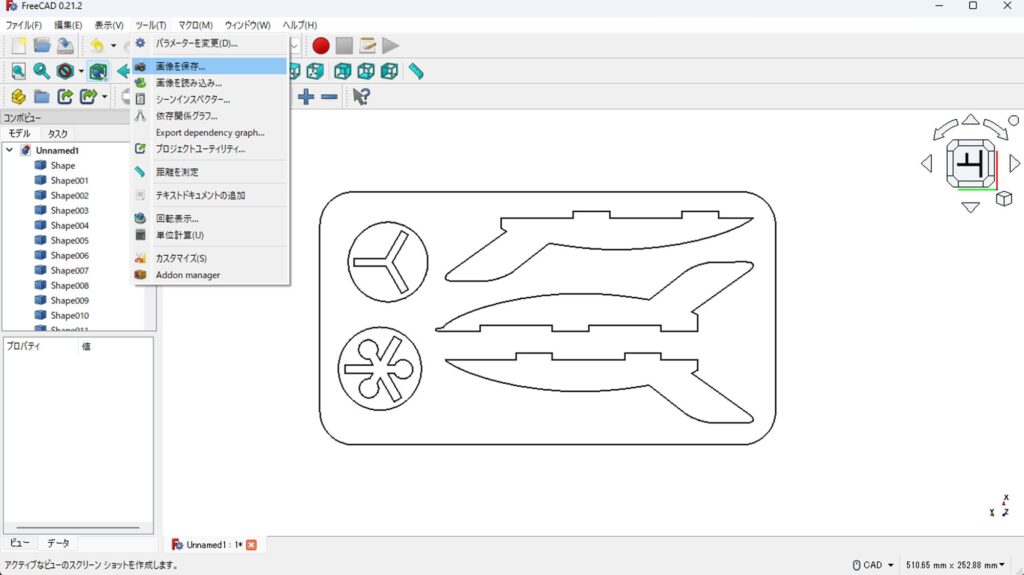1024x575 pixels.
Task: Select Shape in the model tree
Action: [x=63, y=165]
